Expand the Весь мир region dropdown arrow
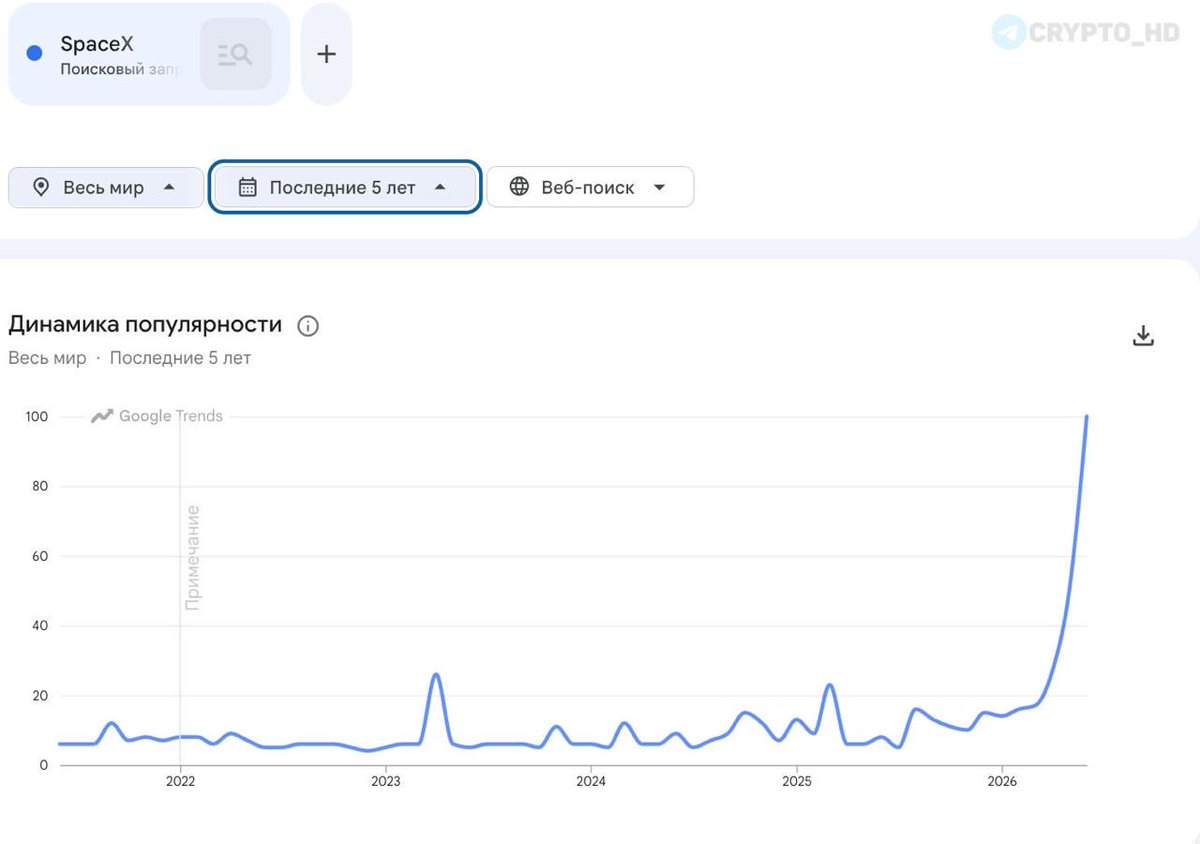 169,187
